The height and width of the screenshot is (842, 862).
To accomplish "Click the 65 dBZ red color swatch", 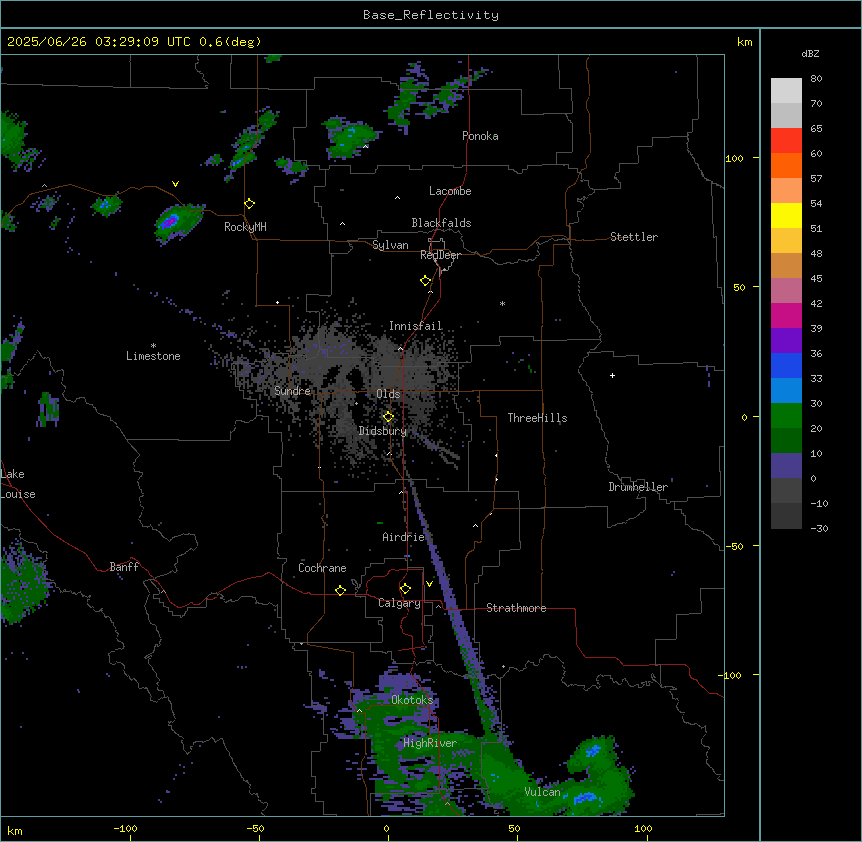I will tap(786, 141).
